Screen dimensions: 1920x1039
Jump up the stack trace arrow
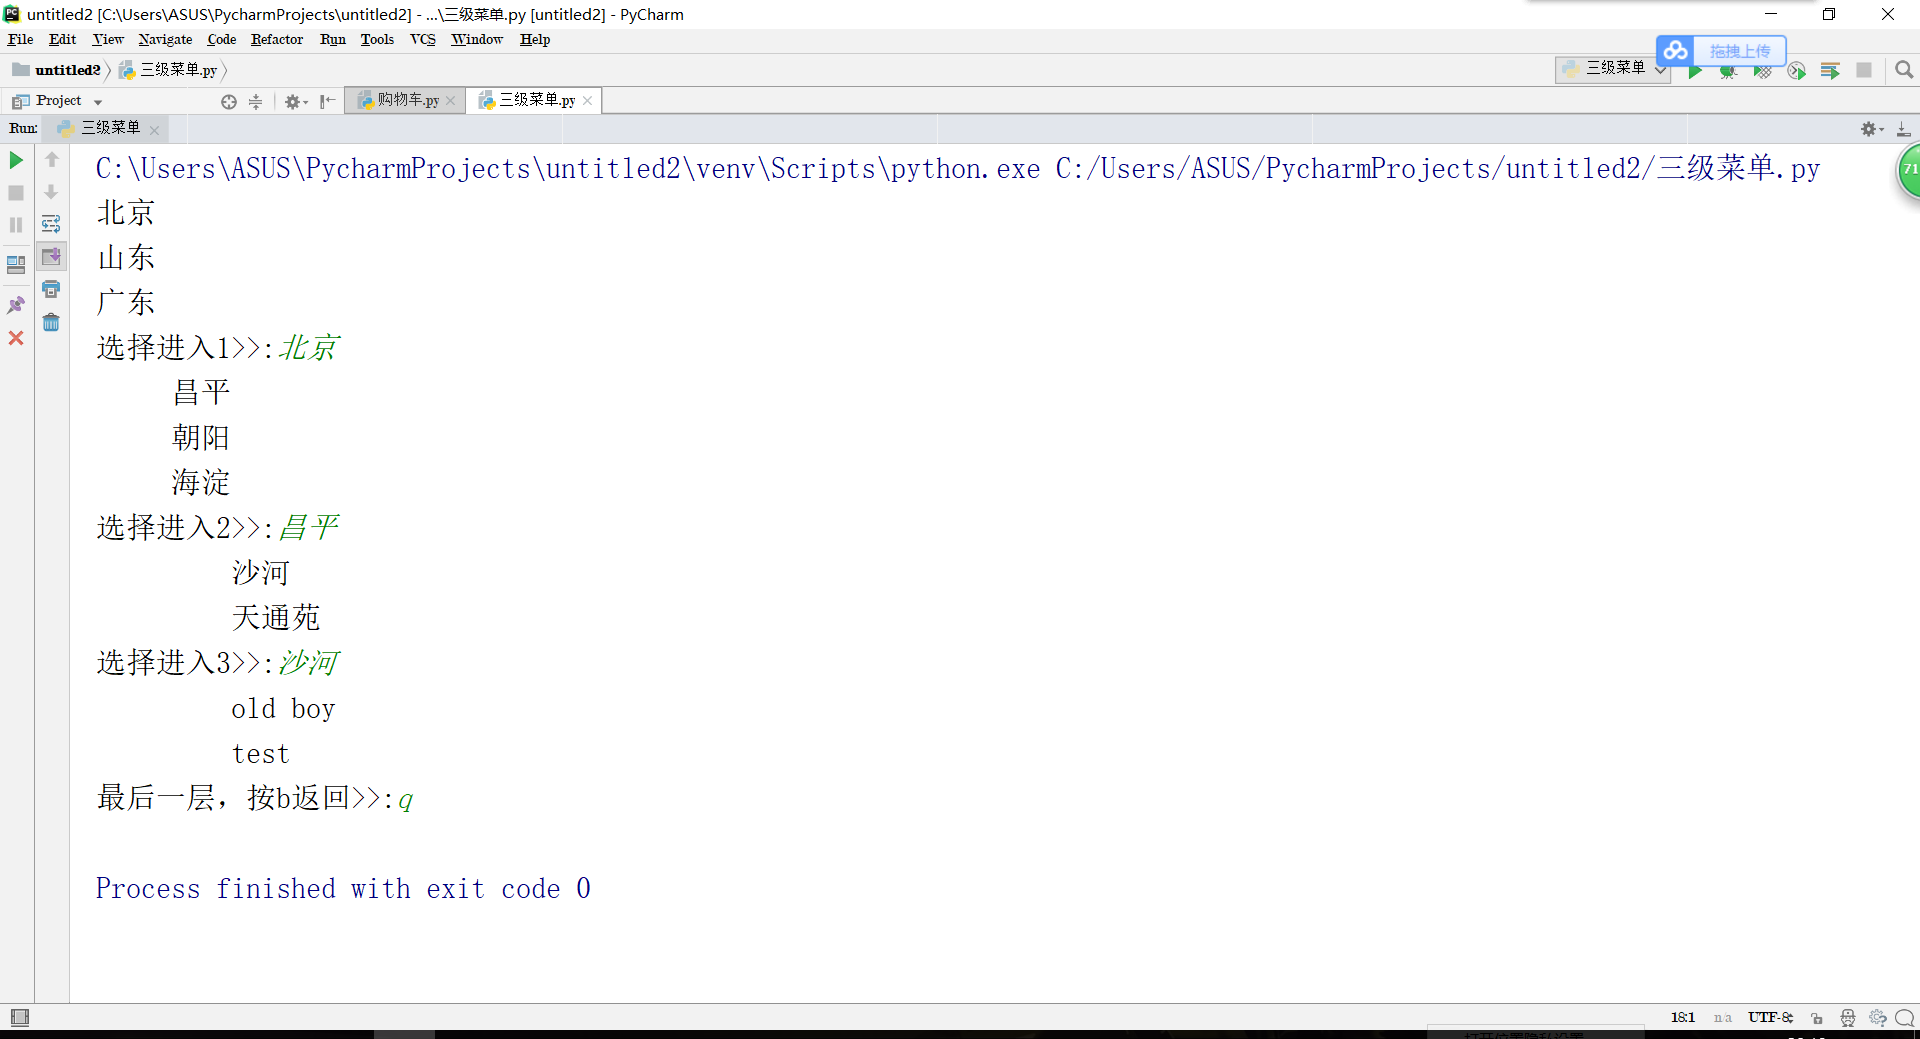click(x=52, y=160)
